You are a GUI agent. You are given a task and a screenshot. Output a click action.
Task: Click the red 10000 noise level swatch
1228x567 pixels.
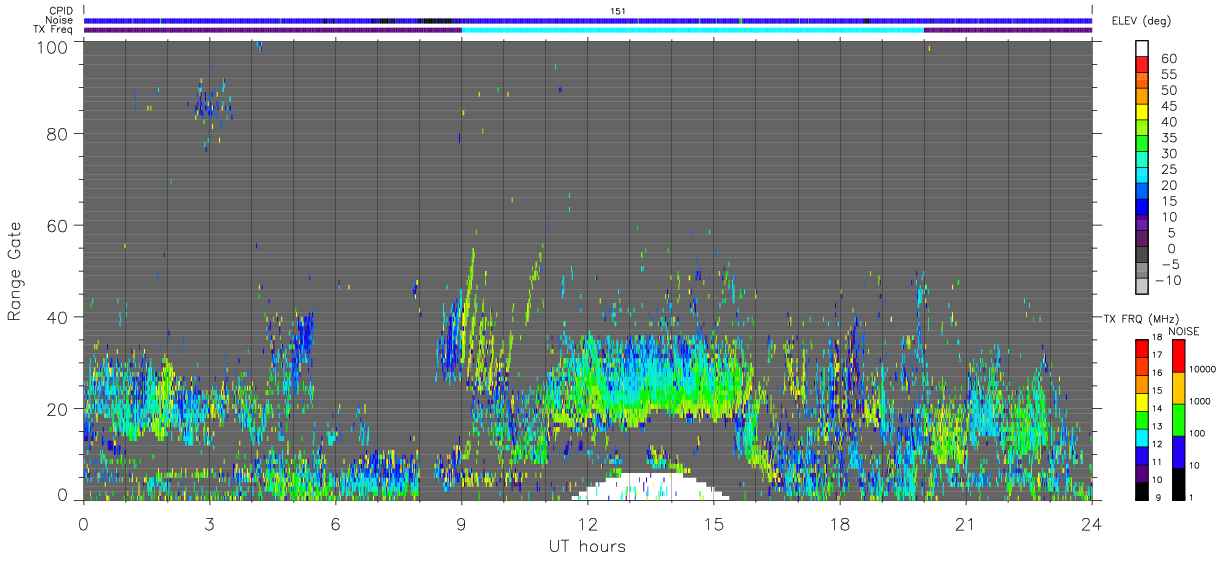pos(1178,356)
